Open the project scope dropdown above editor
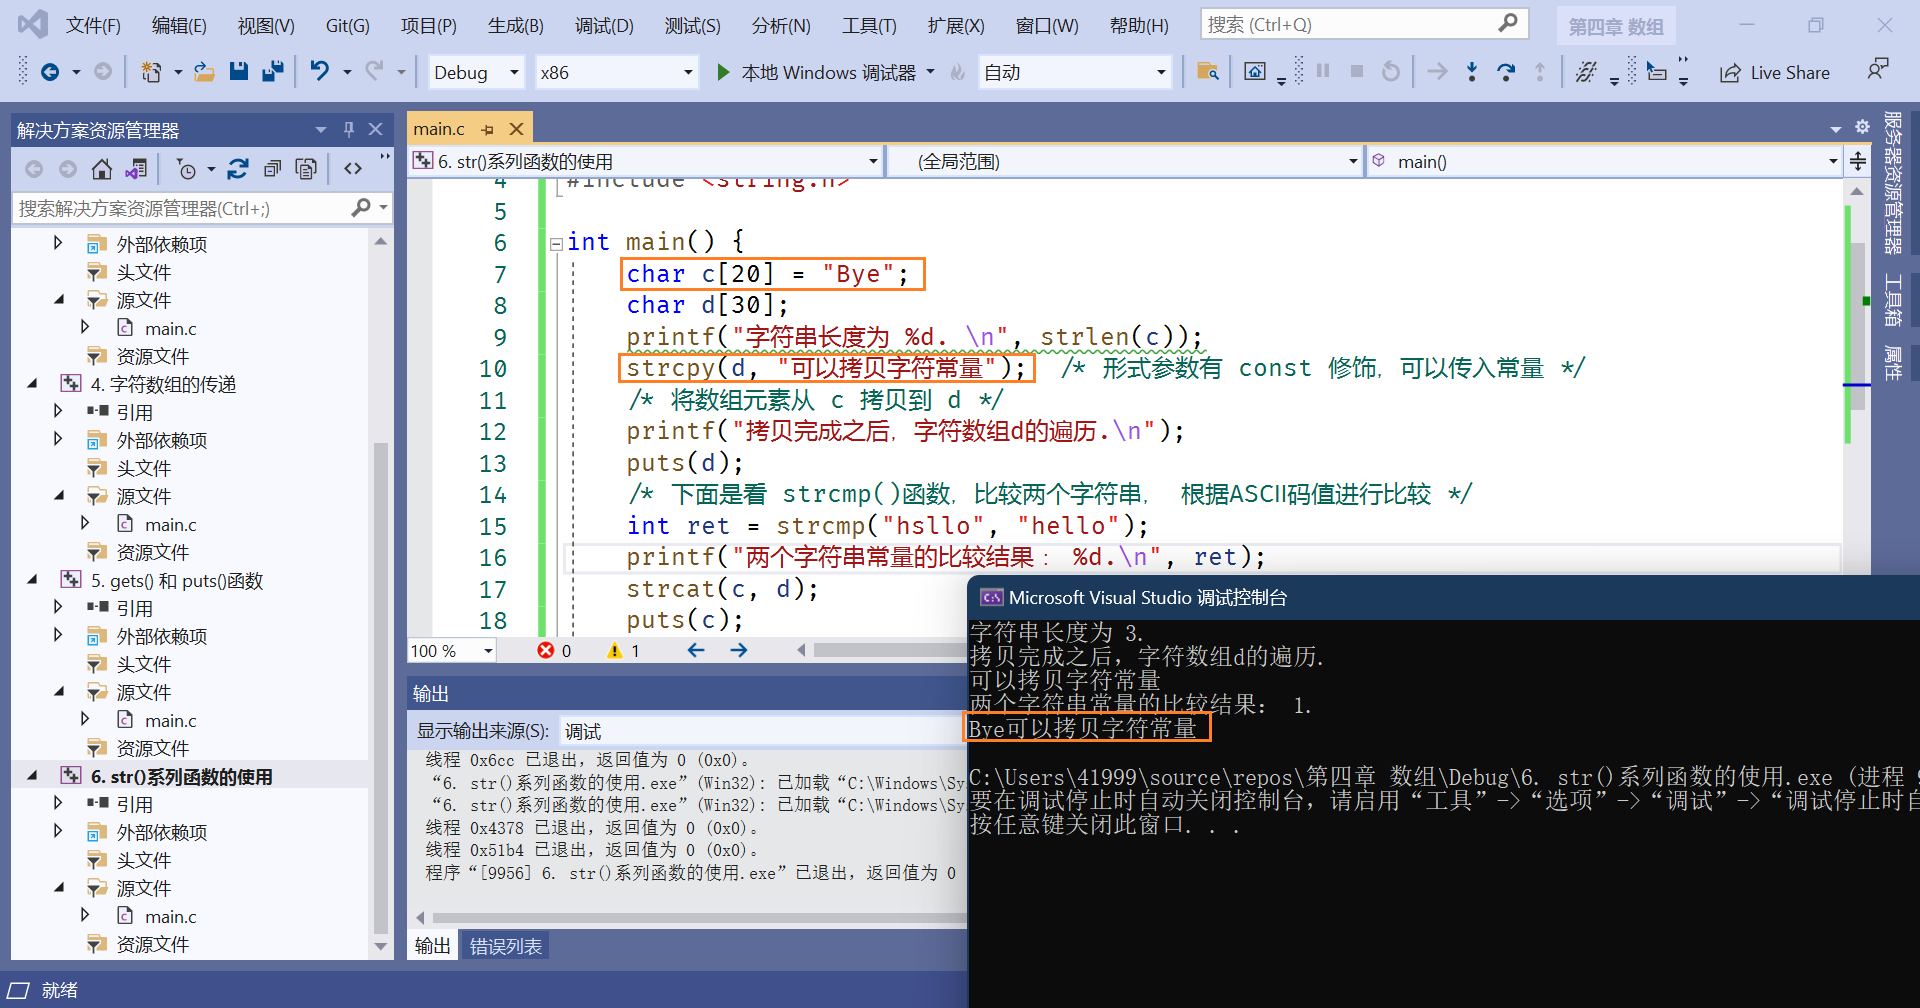Viewport: 1920px width, 1008px height. pyautogui.click(x=646, y=161)
